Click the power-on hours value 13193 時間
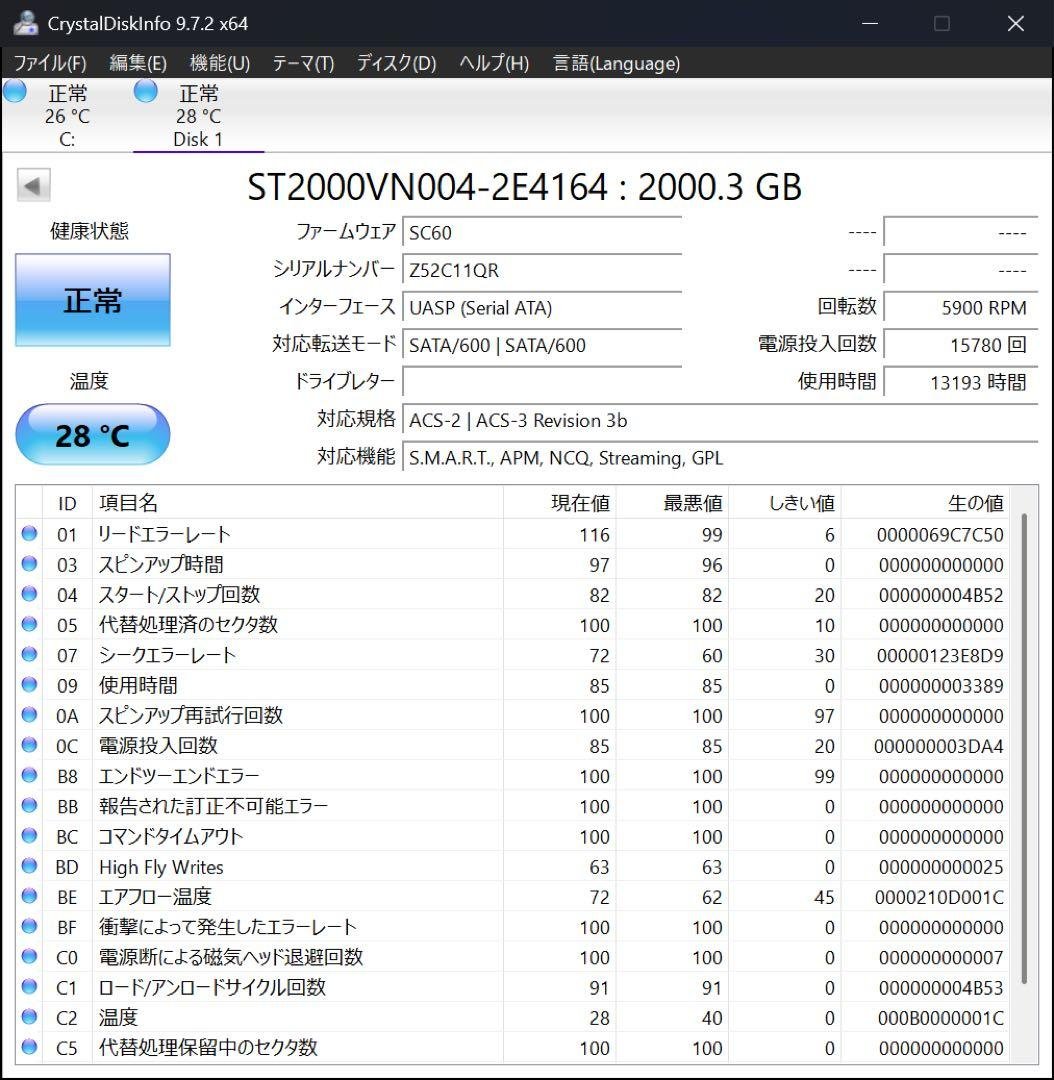Viewport: 1054px width, 1080px height. [x=961, y=382]
